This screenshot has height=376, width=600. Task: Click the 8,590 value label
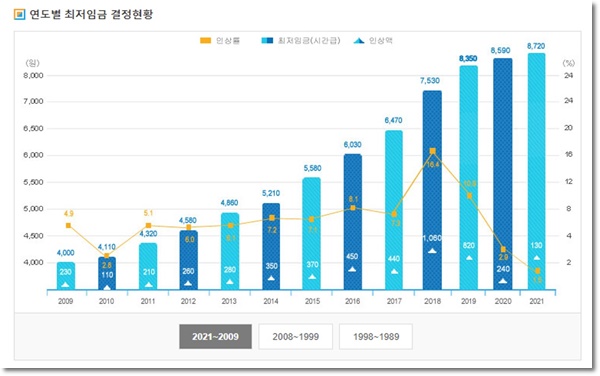pyautogui.click(x=501, y=50)
